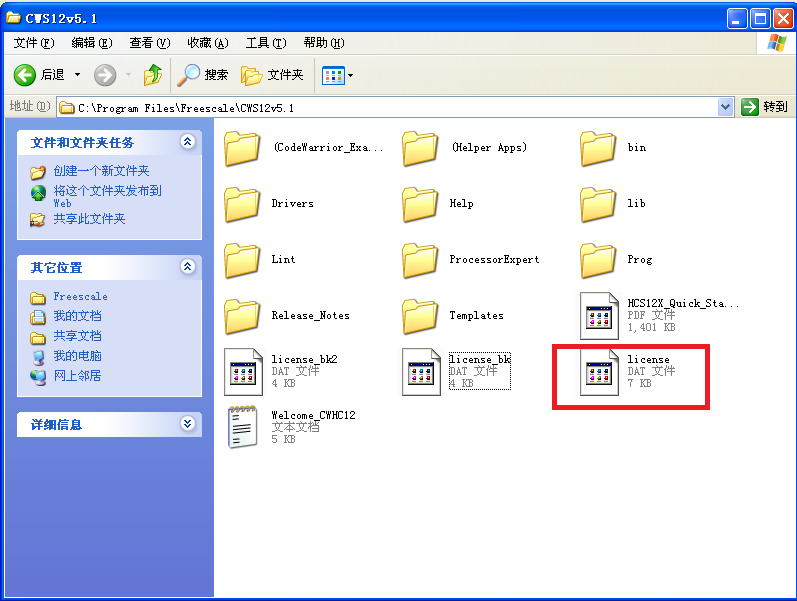The image size is (797, 601).
Task: Click the ProcessorExpert folder name text
Action: click(x=494, y=260)
